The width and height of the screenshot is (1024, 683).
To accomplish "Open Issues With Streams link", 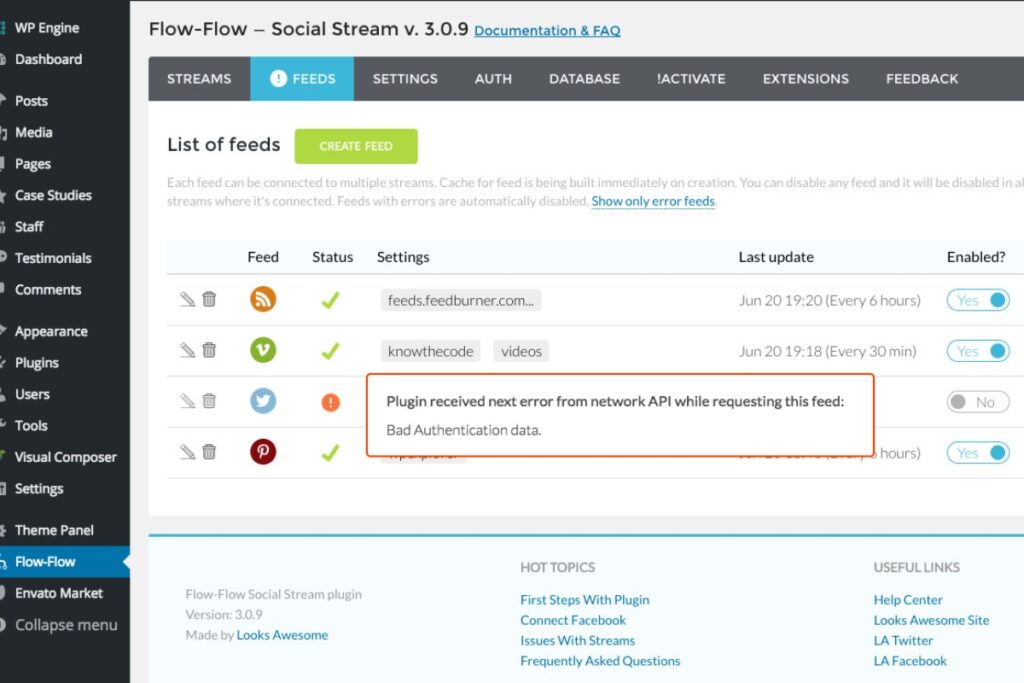I will 577,641.
